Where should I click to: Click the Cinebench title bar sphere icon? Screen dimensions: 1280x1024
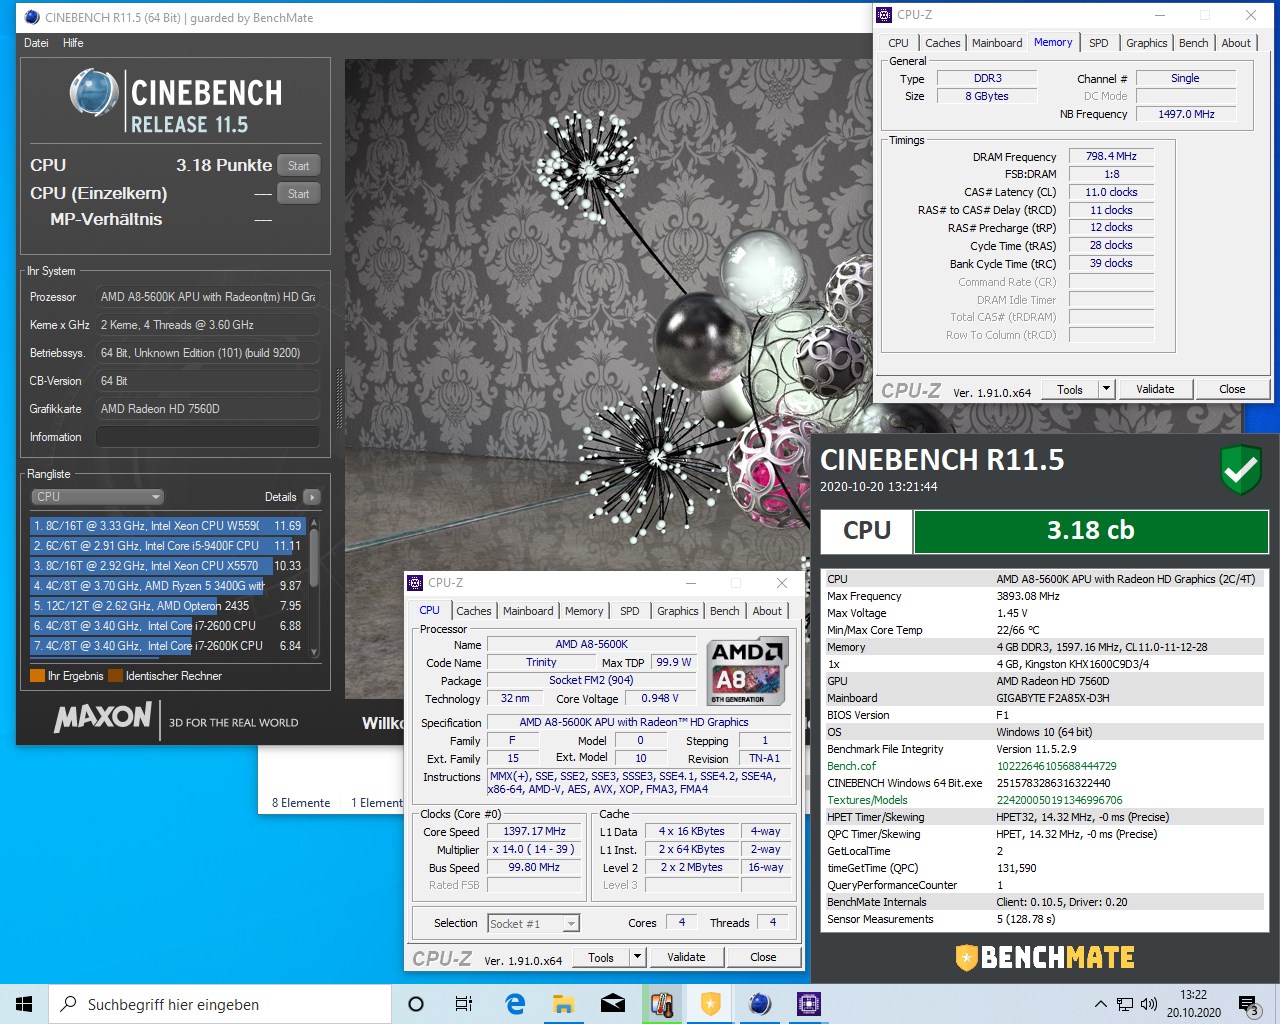(x=31, y=17)
